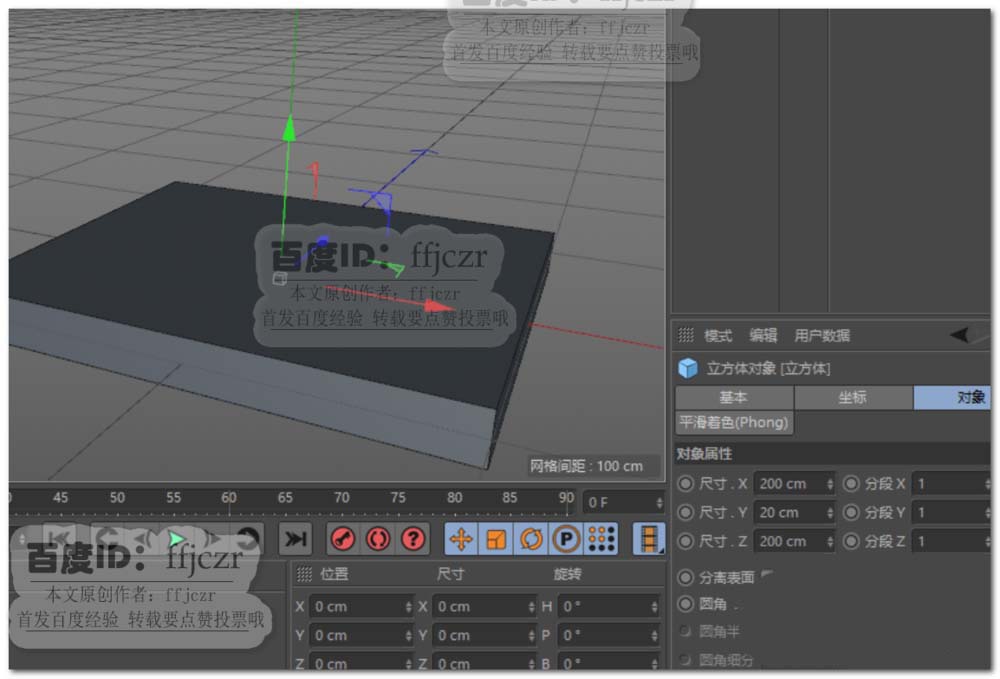This screenshot has width=1000, height=679.
Task: Toggle the 分段 Z animation circle
Action: point(851,541)
